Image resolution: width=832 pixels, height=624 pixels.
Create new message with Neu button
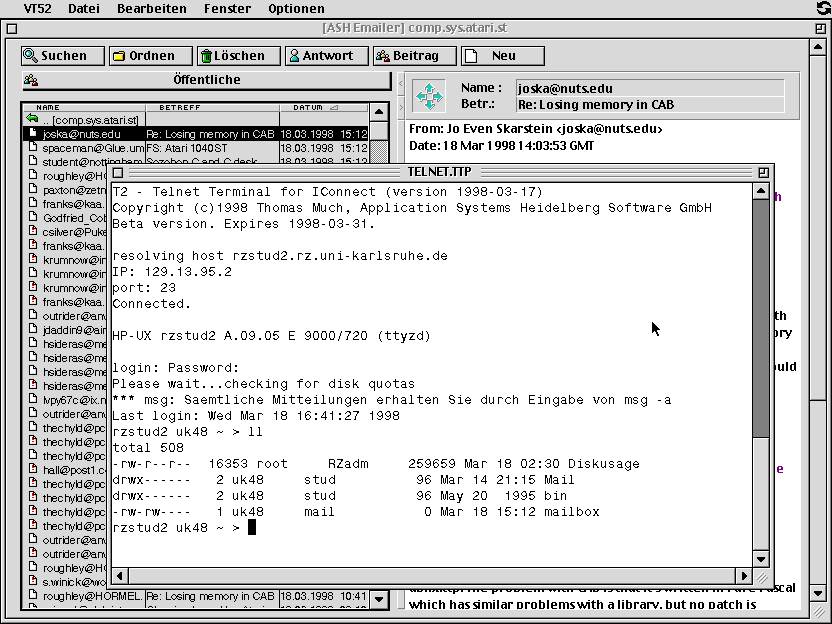pyautogui.click(x=502, y=56)
